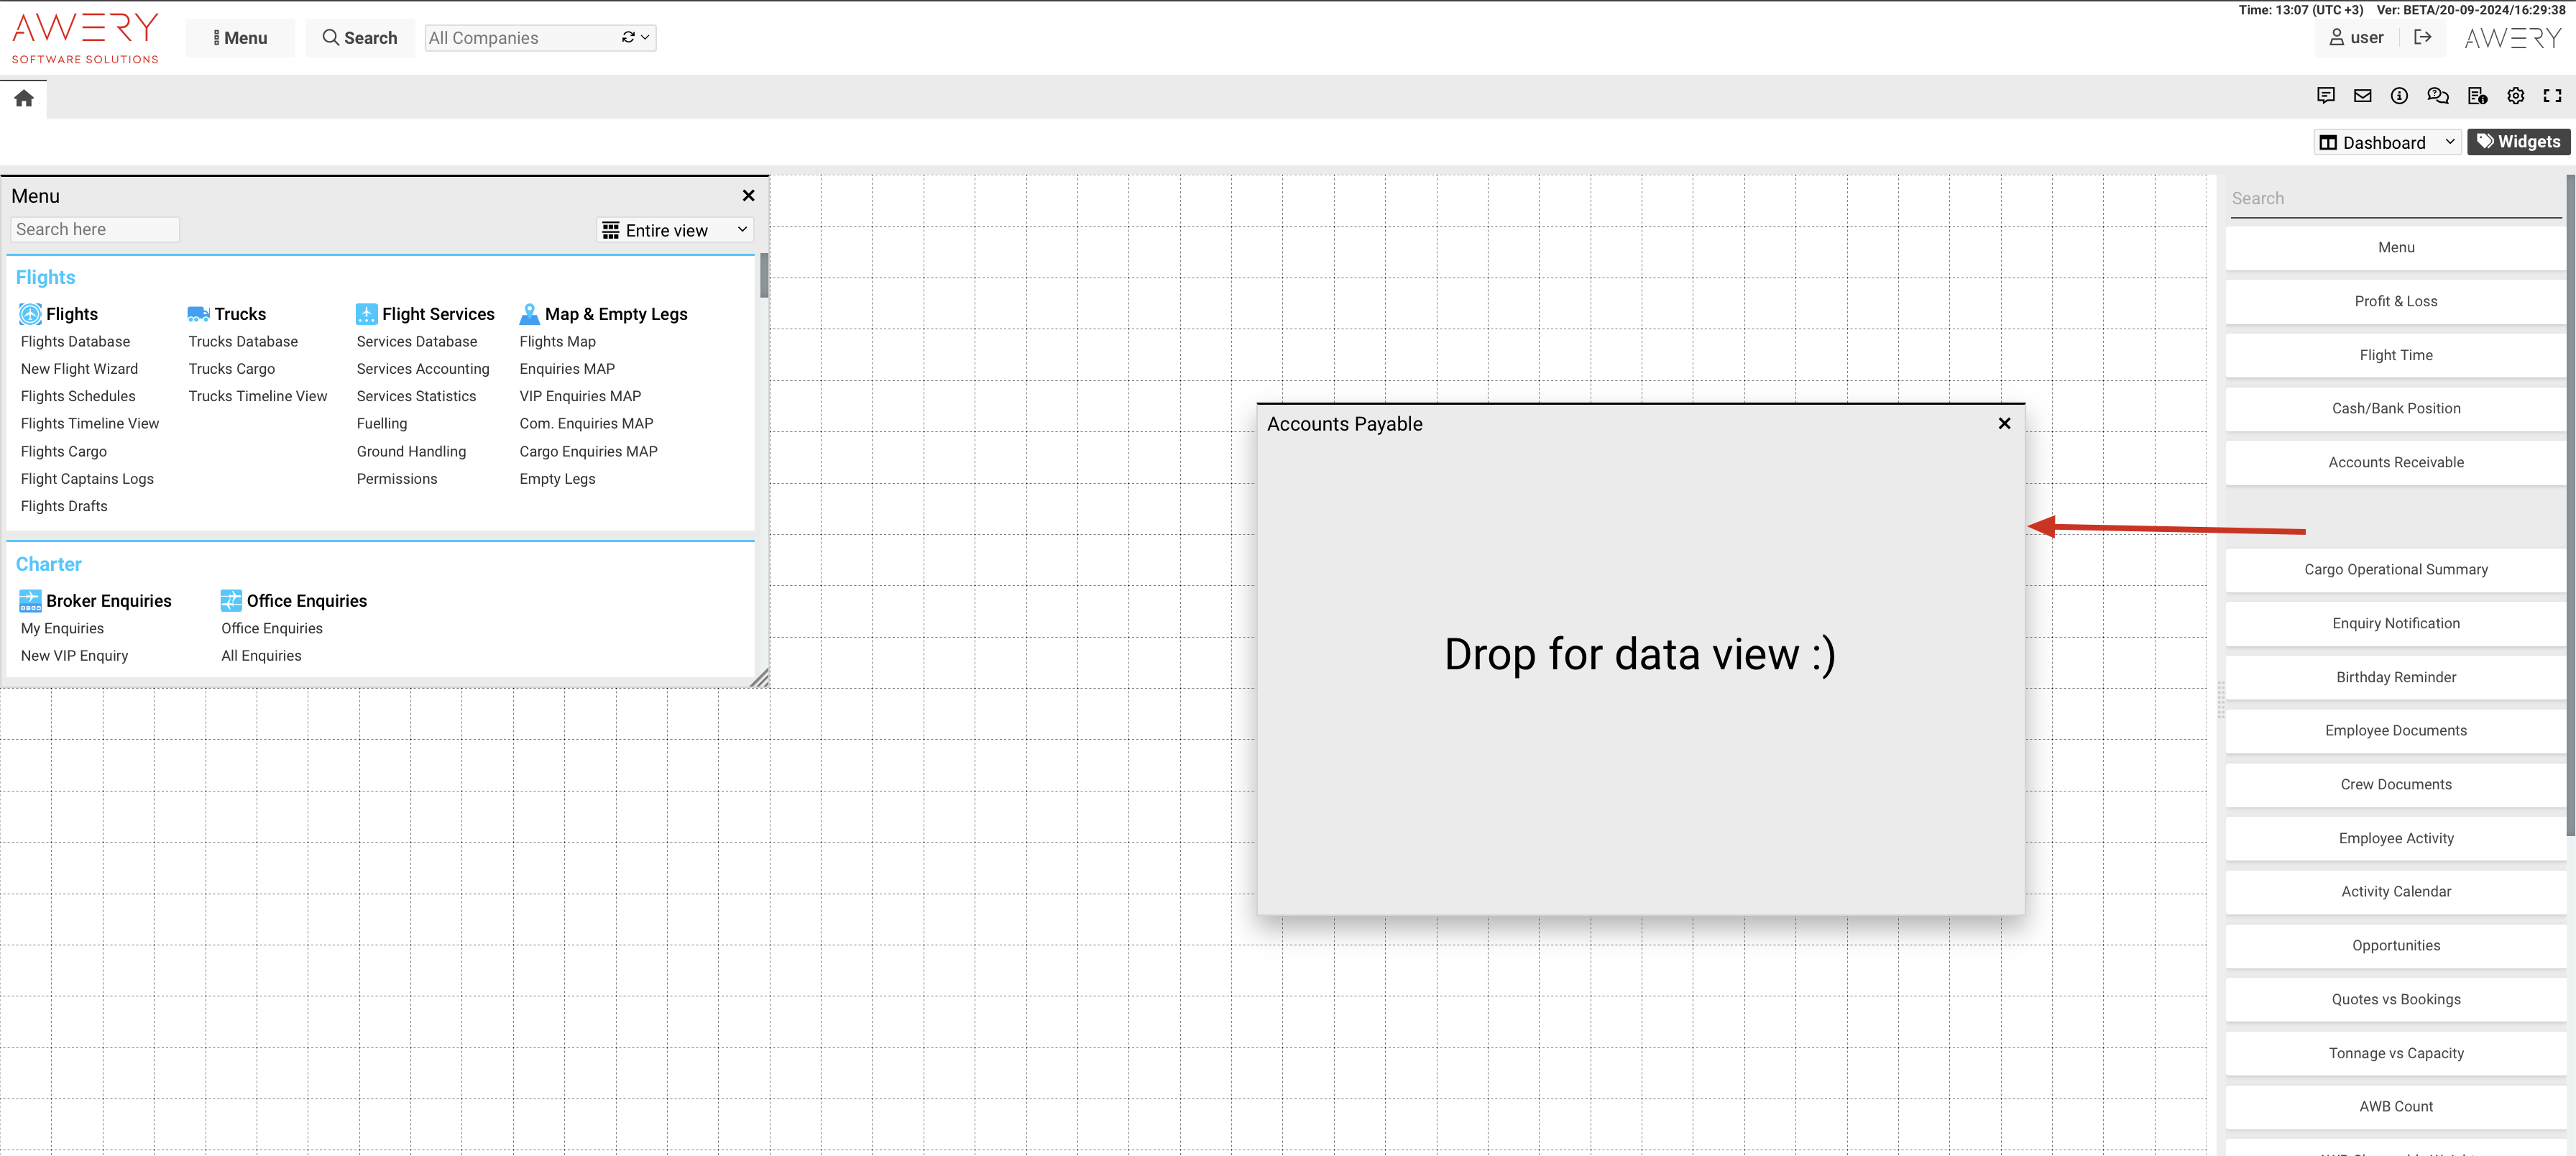
Task: Open the Entire view dropdown
Action: coord(676,230)
